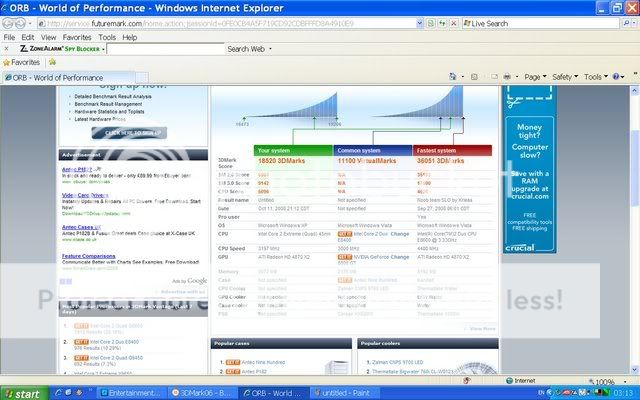This screenshot has width=640, height=400.
Task: Click the Add to Favorites Bar icon
Action: click(x=52, y=62)
